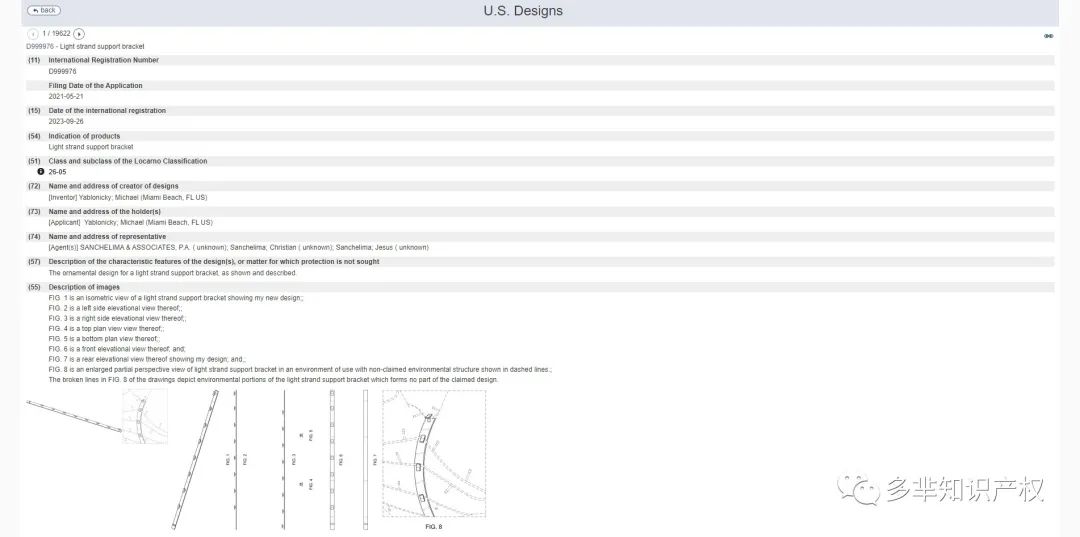Screen dimensions: 1080x537
Task: Select Name and address of representative heading
Action: coord(107,237)
